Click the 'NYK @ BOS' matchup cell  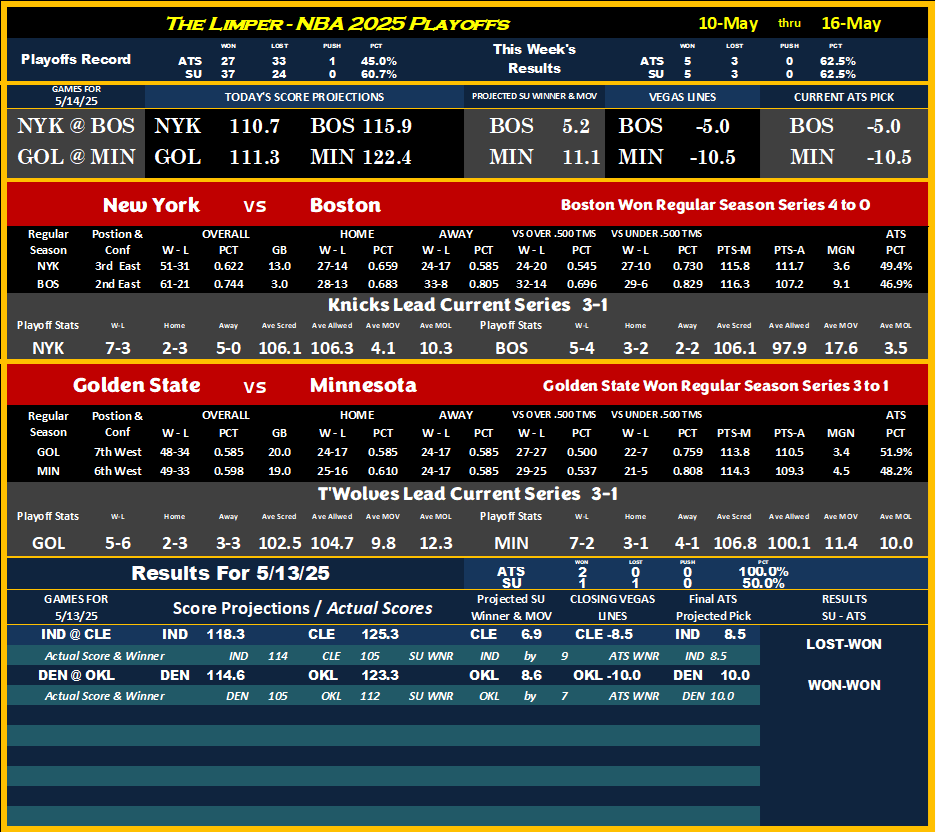click(x=76, y=126)
